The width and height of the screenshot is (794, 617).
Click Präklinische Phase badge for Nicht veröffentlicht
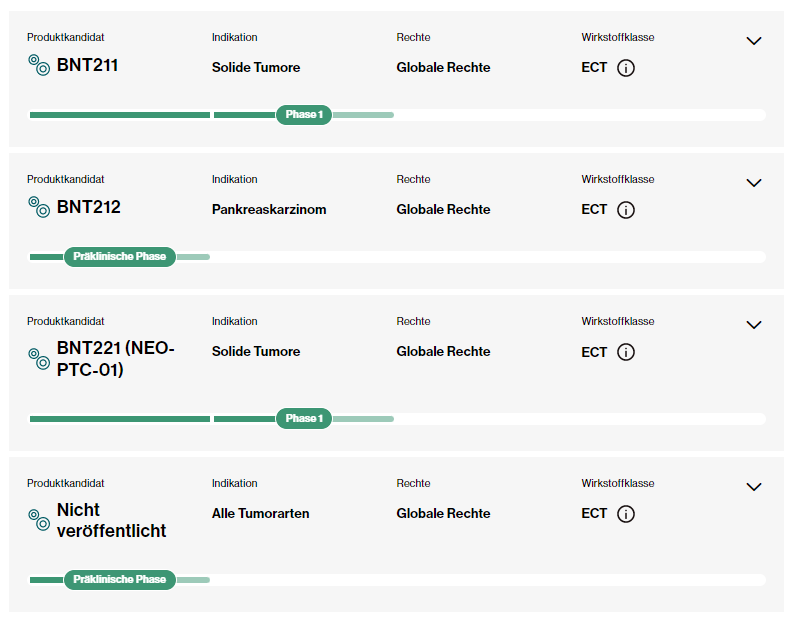click(120, 580)
